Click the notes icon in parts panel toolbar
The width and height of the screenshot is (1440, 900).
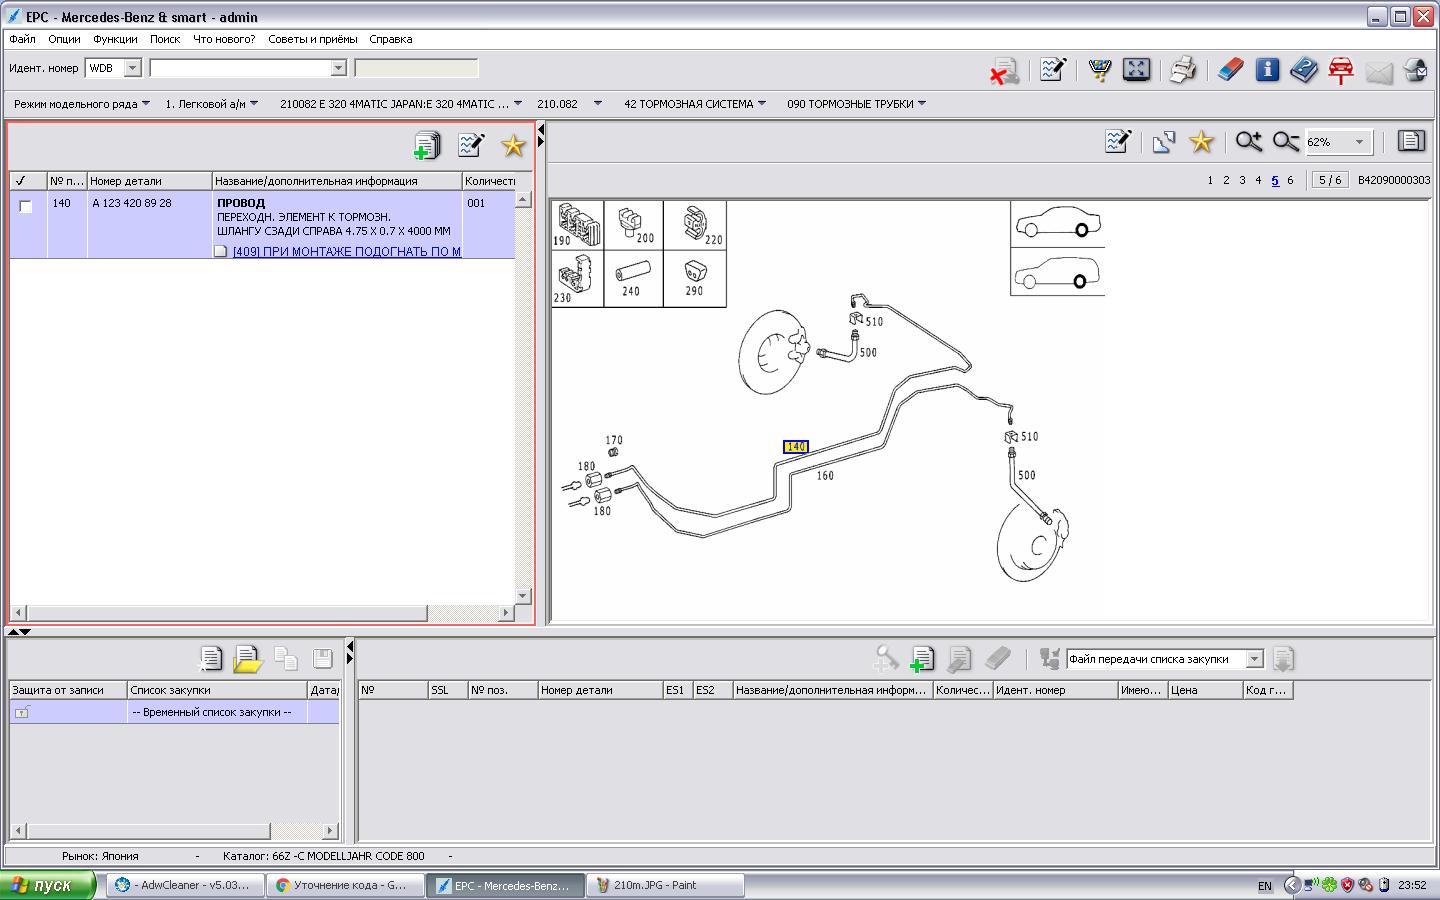(x=471, y=145)
